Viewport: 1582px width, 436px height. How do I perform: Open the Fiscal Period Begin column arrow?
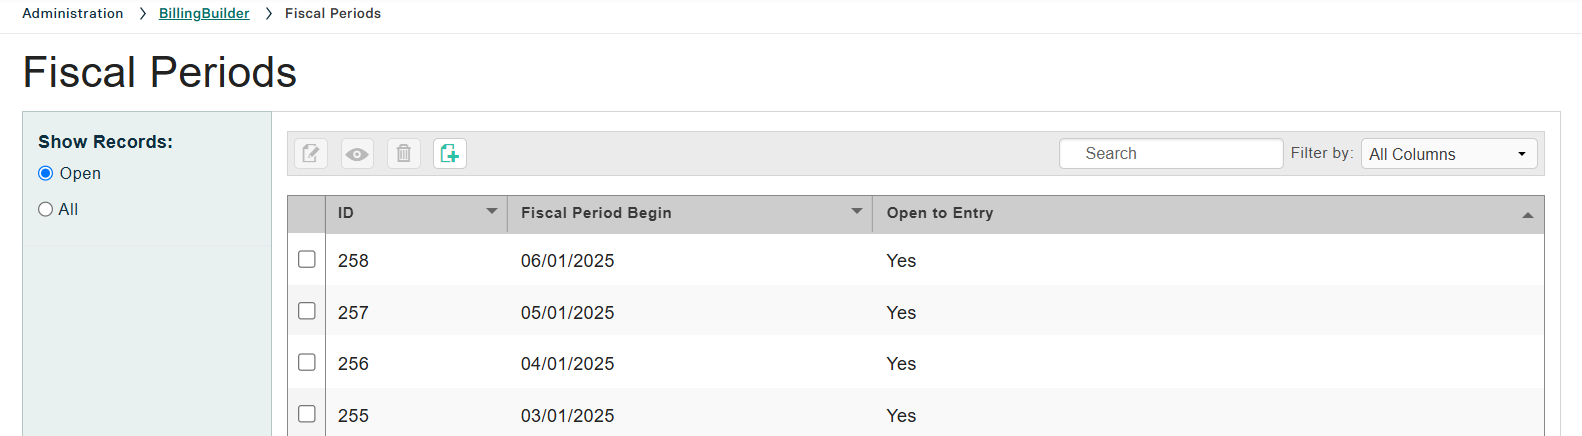[x=856, y=211]
